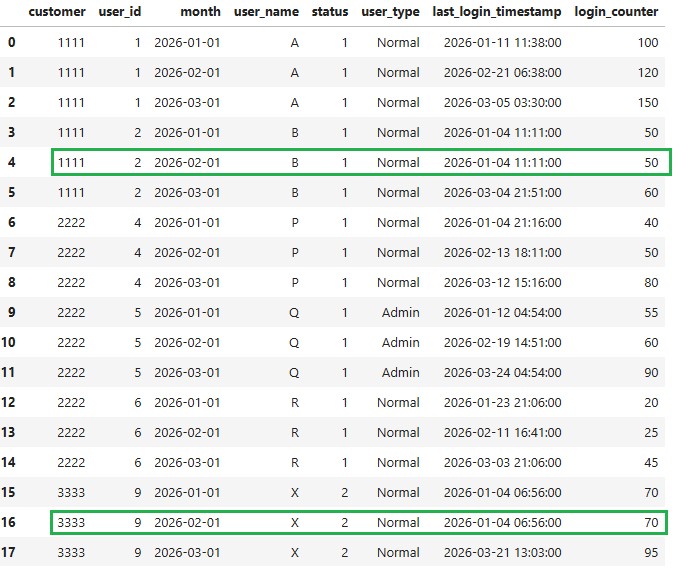
Task: Select user_name Q in row 11
Action: [x=294, y=373]
